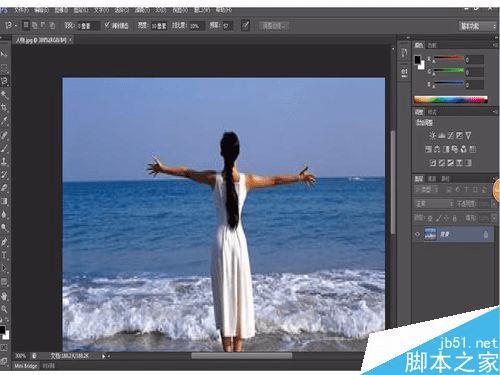
Task: Toggle pen pressure for width button
Action: 245,26
